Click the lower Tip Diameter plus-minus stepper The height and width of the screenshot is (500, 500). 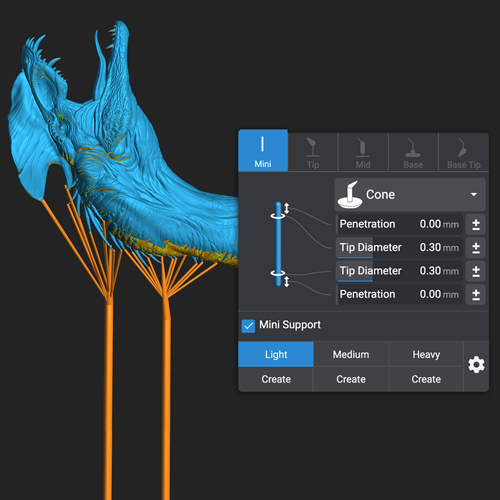[x=476, y=271]
